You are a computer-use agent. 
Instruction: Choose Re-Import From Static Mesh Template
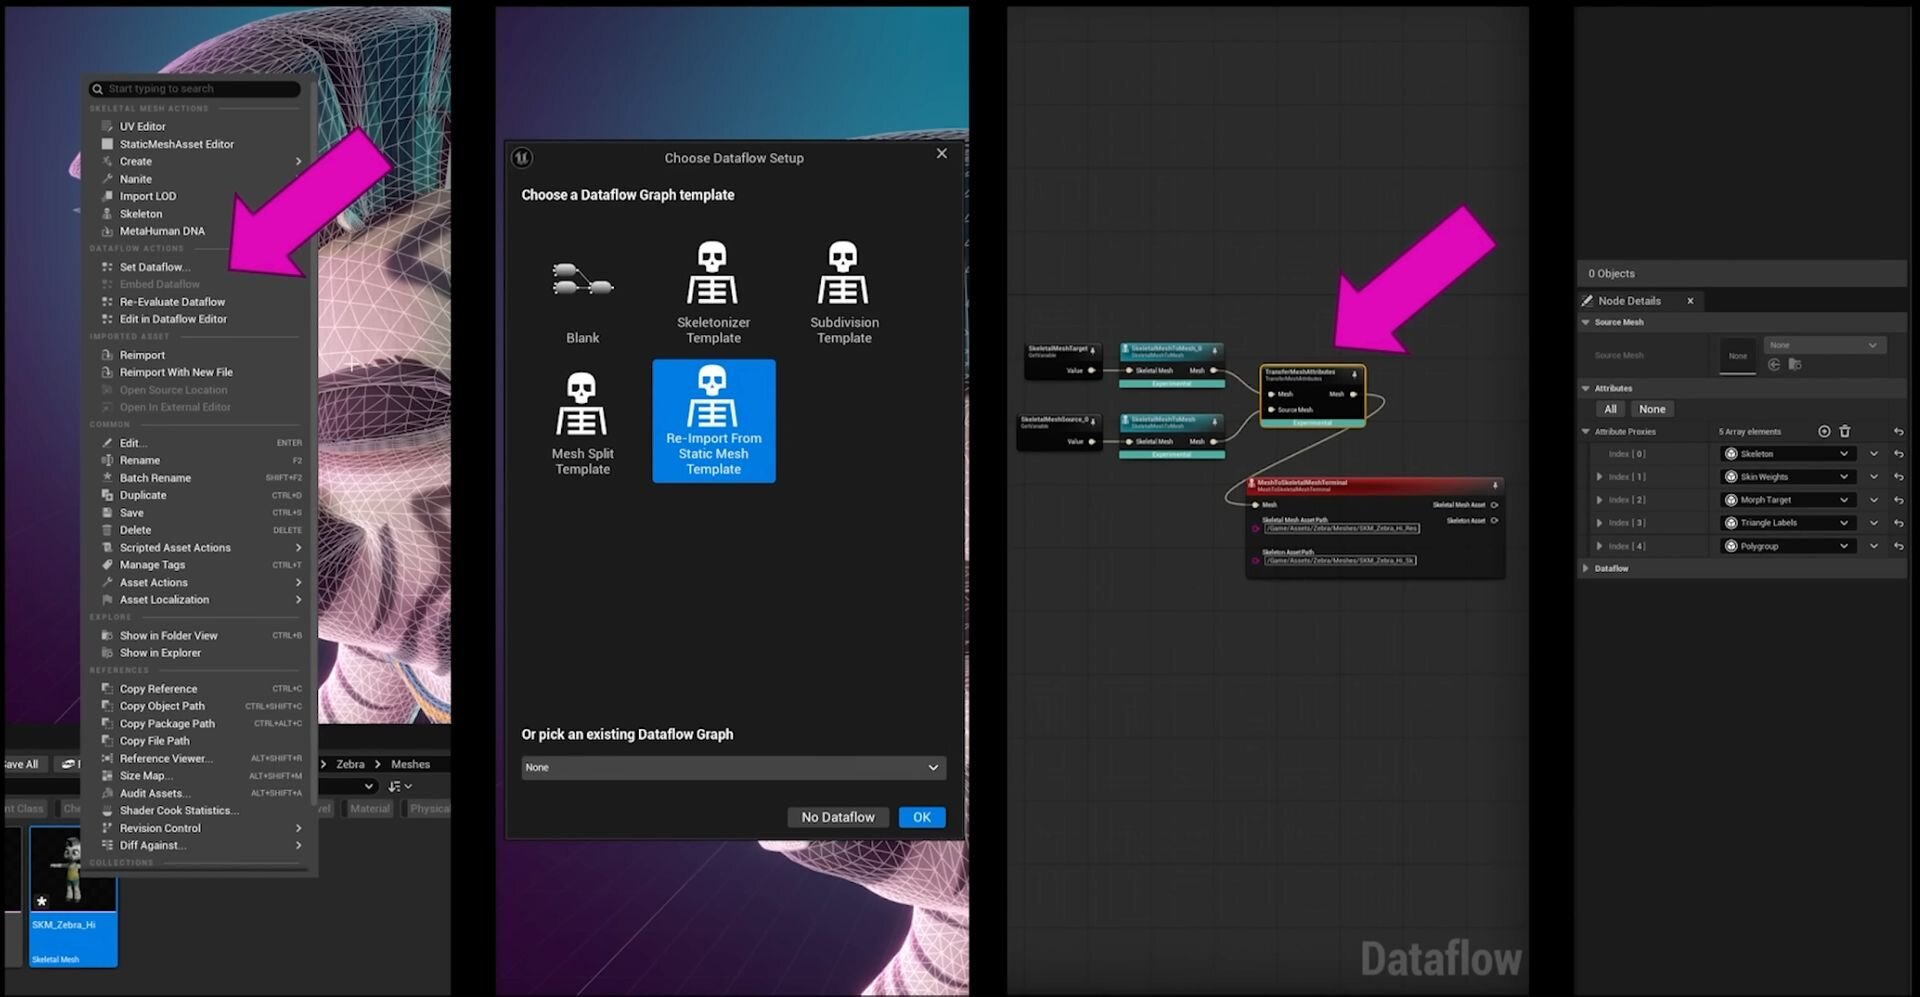click(x=714, y=421)
